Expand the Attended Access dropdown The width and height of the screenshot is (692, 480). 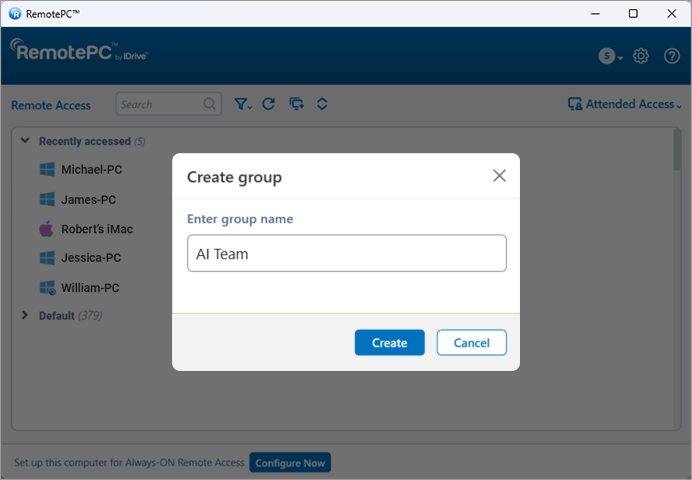point(624,104)
